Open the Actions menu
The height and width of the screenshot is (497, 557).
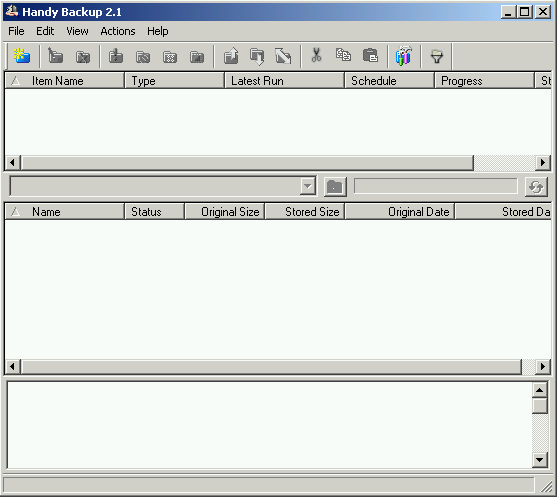click(x=118, y=31)
